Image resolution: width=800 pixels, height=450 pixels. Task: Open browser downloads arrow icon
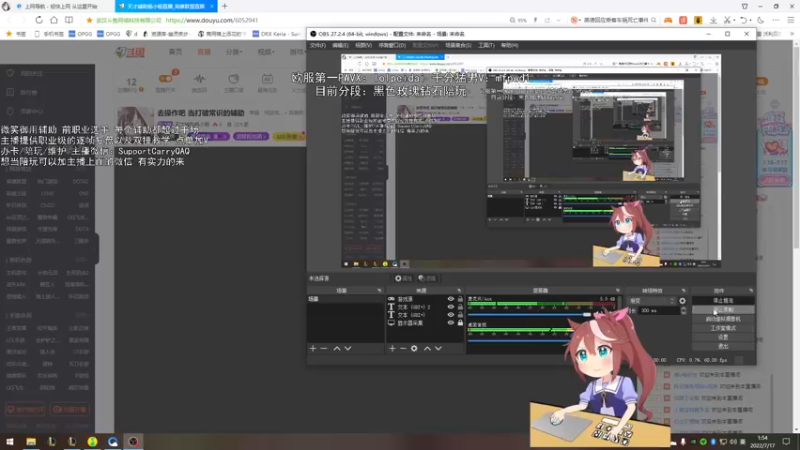click(713, 20)
